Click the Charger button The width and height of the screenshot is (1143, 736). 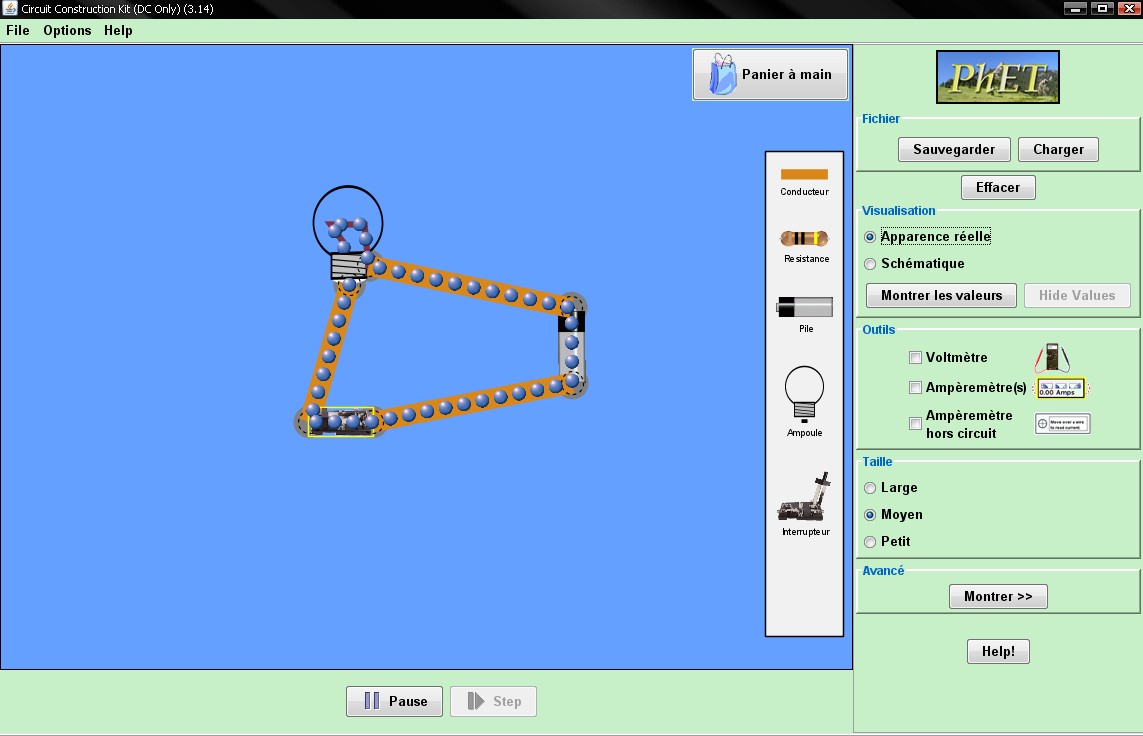tap(1058, 149)
